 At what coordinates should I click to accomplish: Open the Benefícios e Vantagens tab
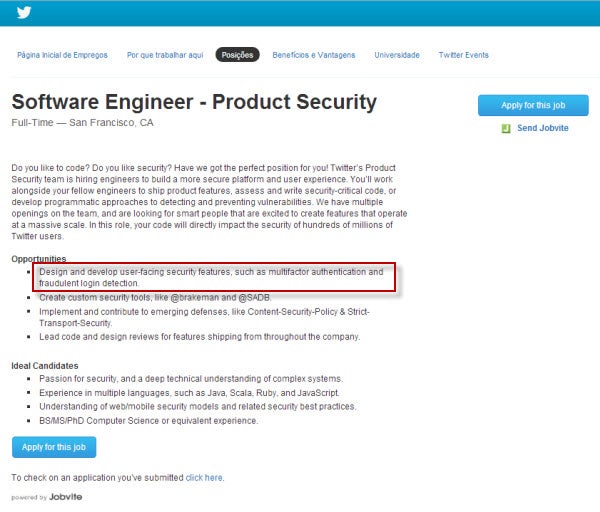click(x=313, y=55)
